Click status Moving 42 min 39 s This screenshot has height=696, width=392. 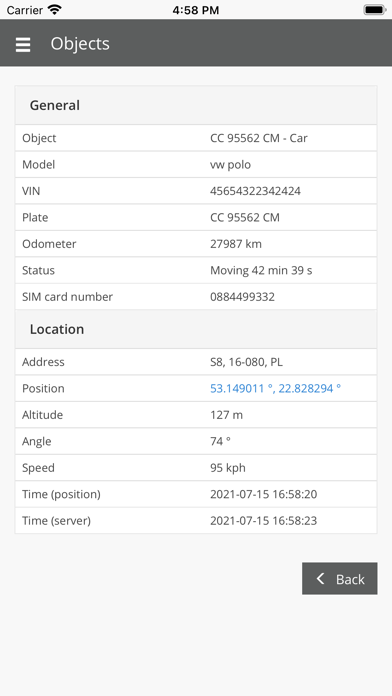coord(261,270)
